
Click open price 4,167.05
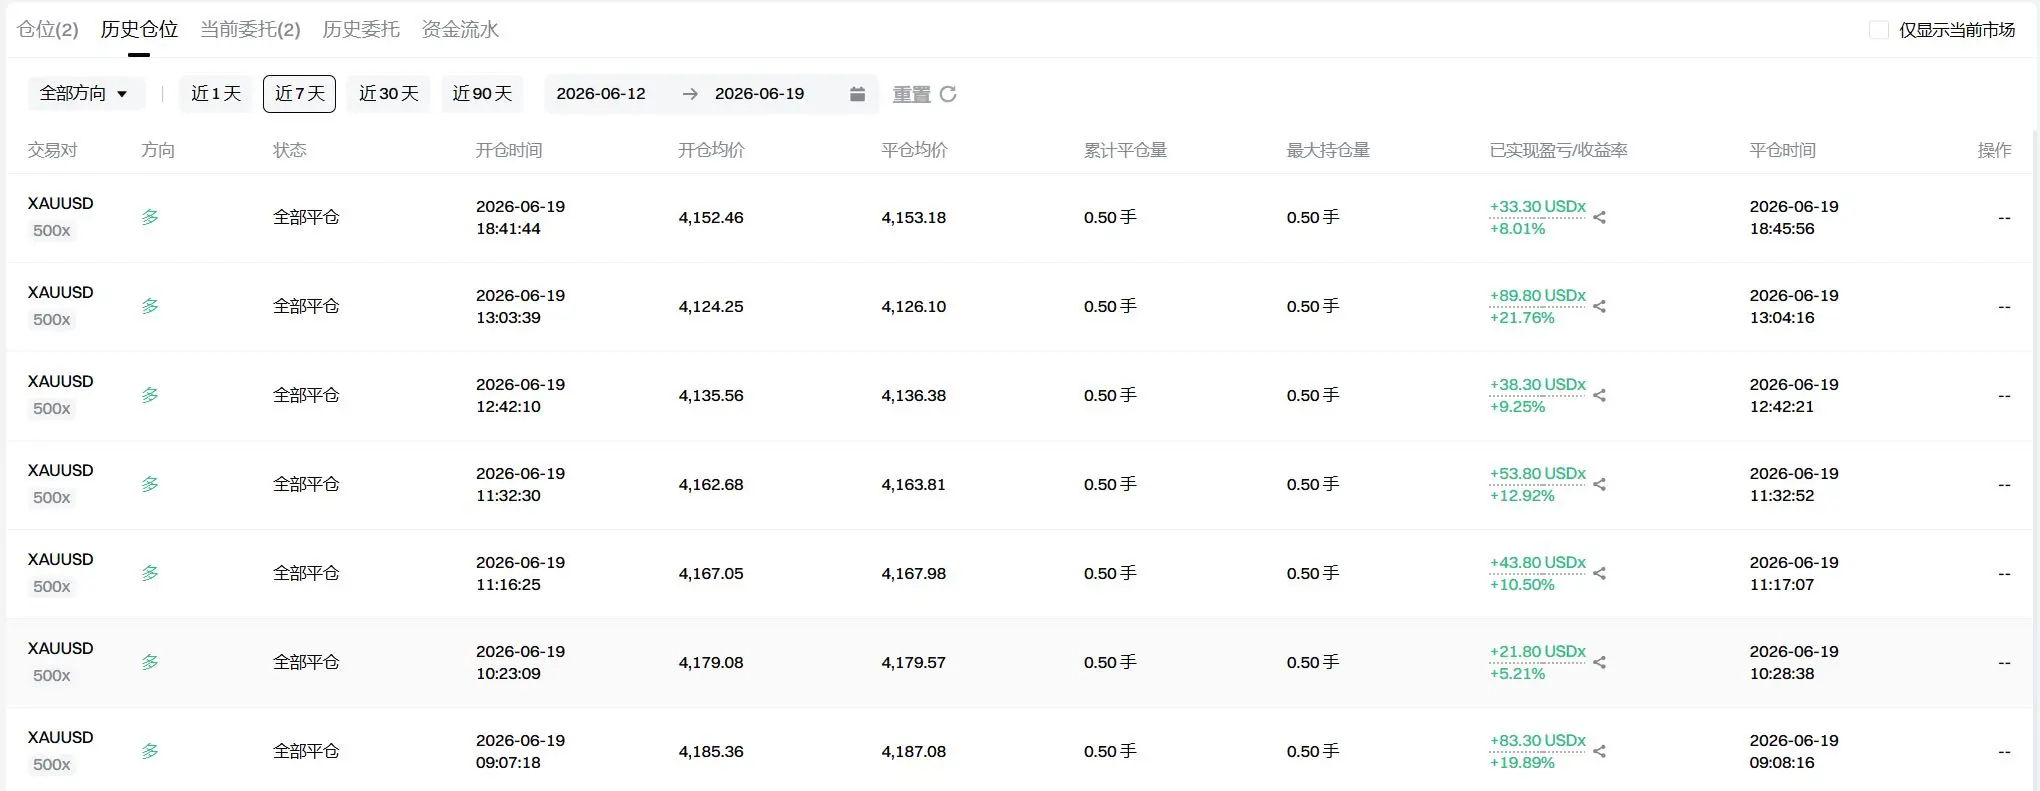coord(711,573)
